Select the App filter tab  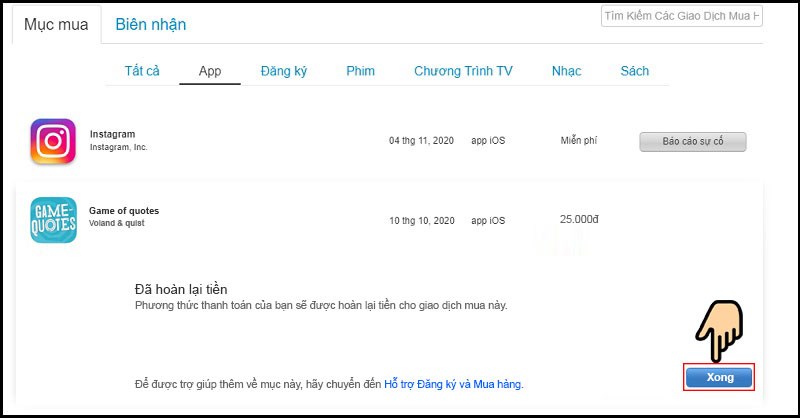tap(210, 71)
